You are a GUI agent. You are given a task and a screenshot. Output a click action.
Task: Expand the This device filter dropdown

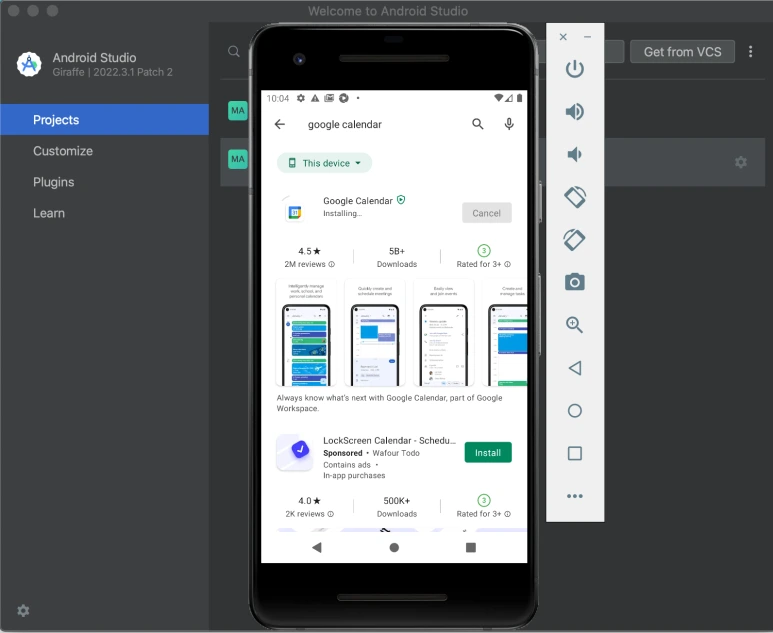324,163
